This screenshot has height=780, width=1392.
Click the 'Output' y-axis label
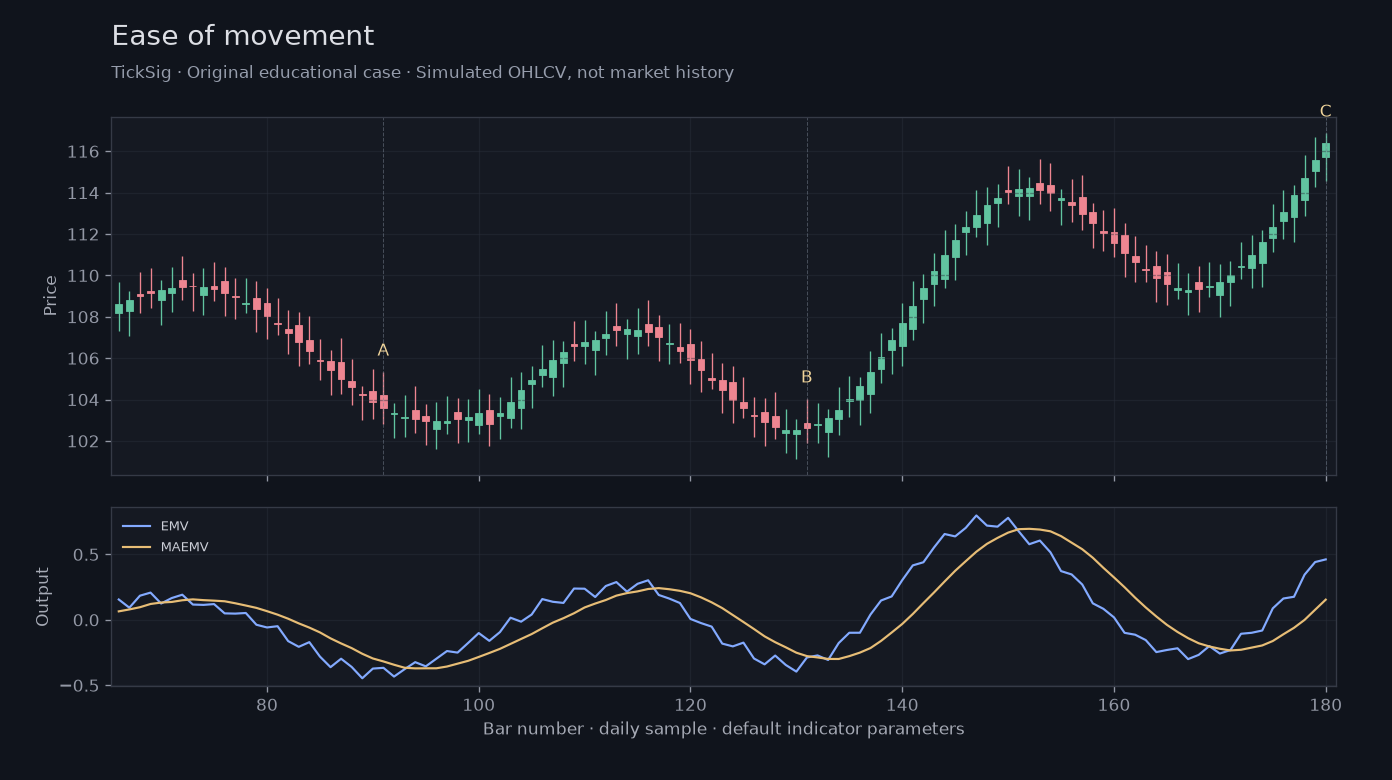[x=43, y=597]
